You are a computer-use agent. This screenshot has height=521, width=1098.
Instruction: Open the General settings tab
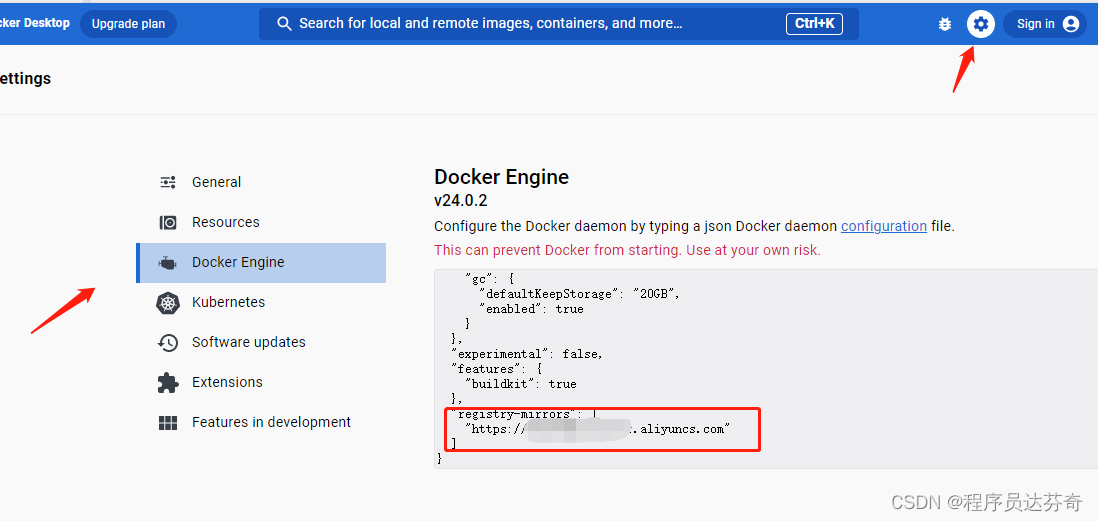[260, 182]
